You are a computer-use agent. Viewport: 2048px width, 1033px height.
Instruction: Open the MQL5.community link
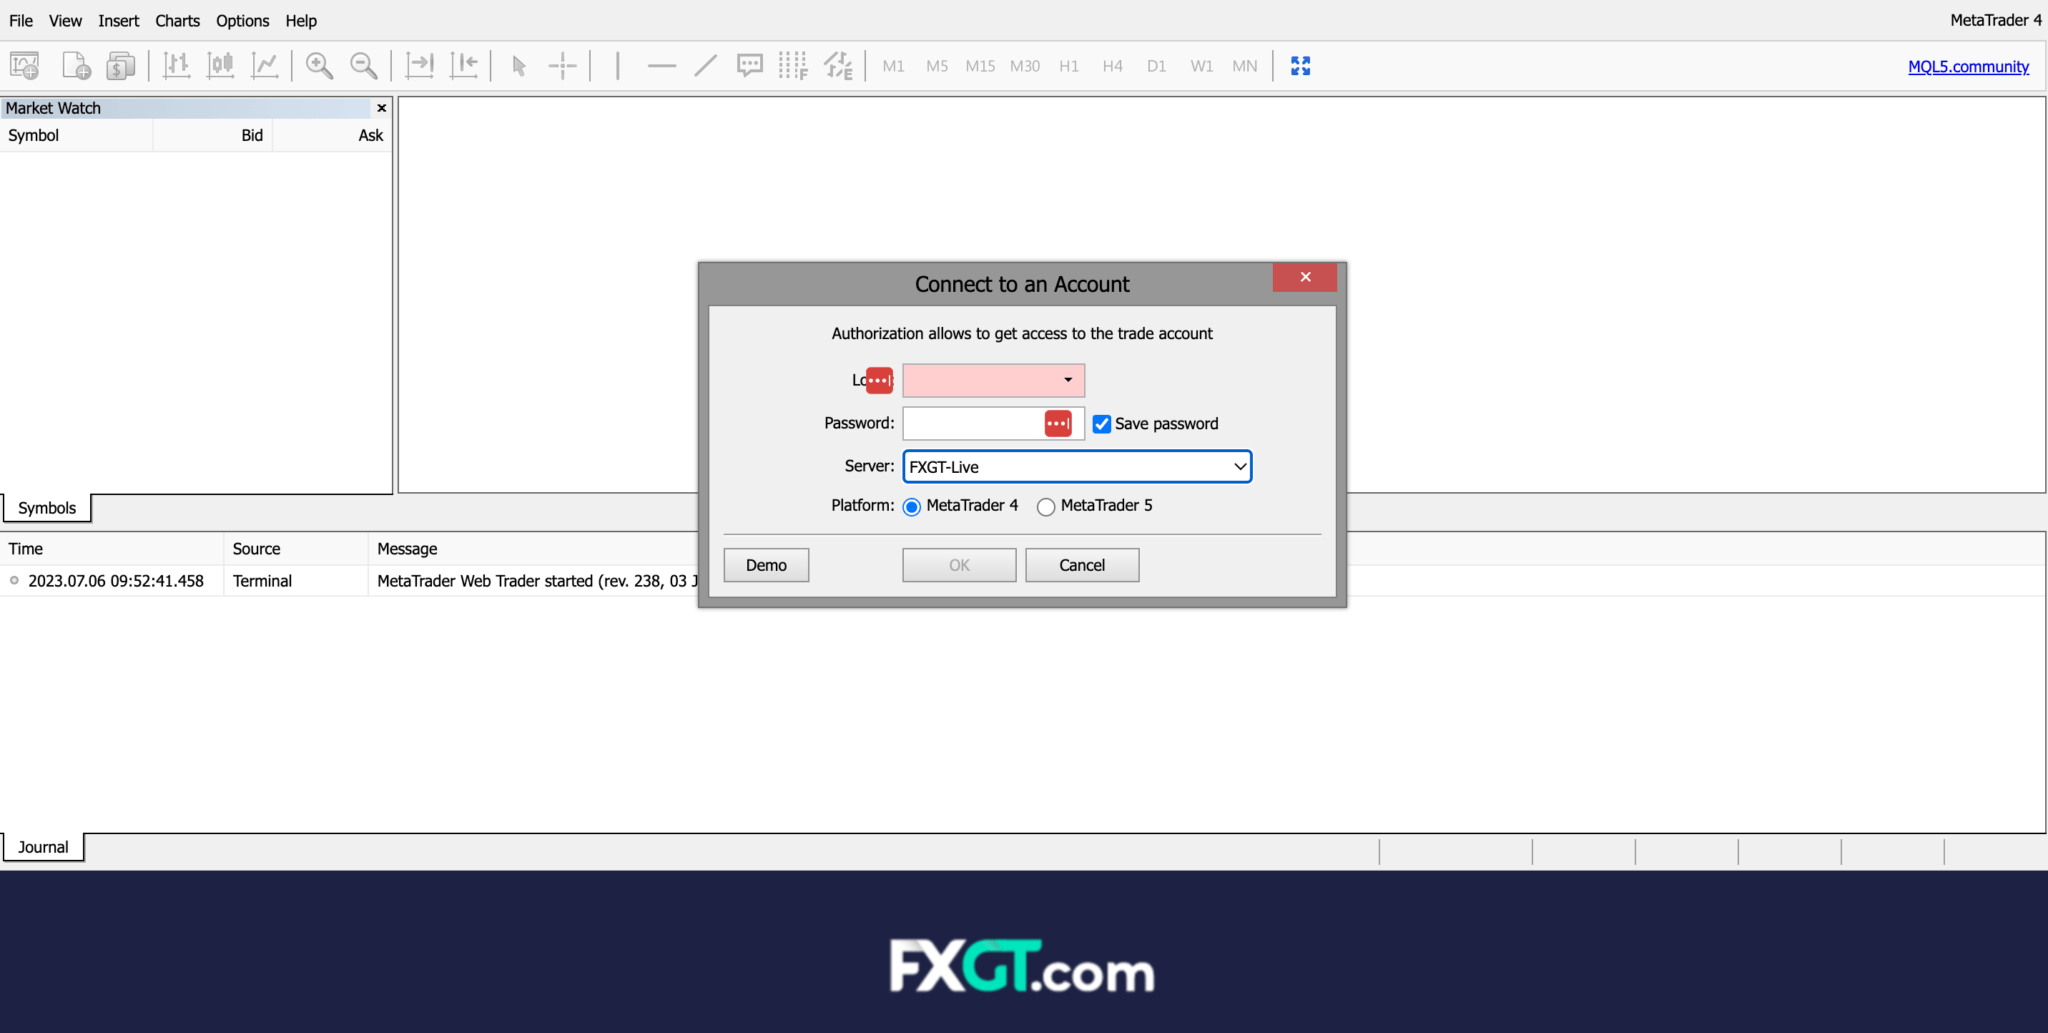1967,66
